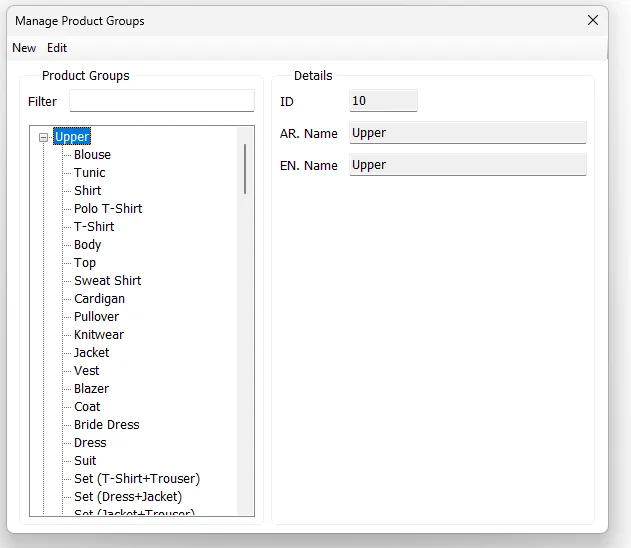
Task: Choose the Jacket tree item
Action: pyautogui.click(x=91, y=353)
